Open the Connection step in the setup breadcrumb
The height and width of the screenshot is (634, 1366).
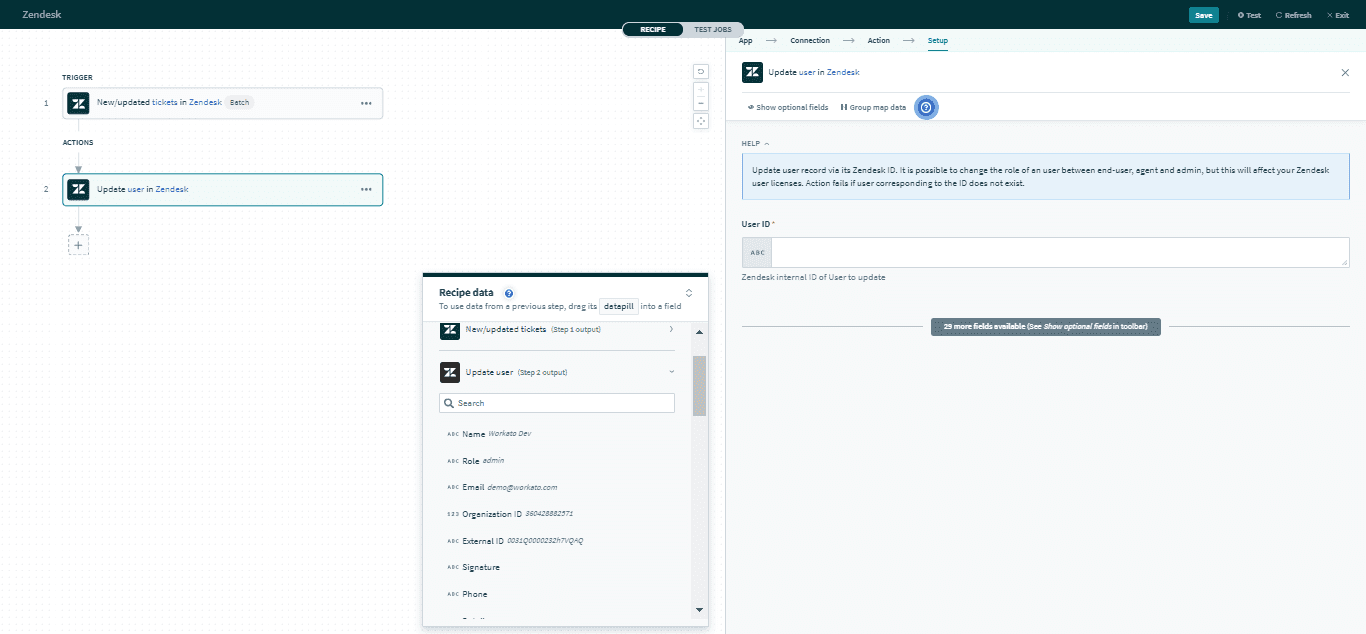[x=810, y=40]
